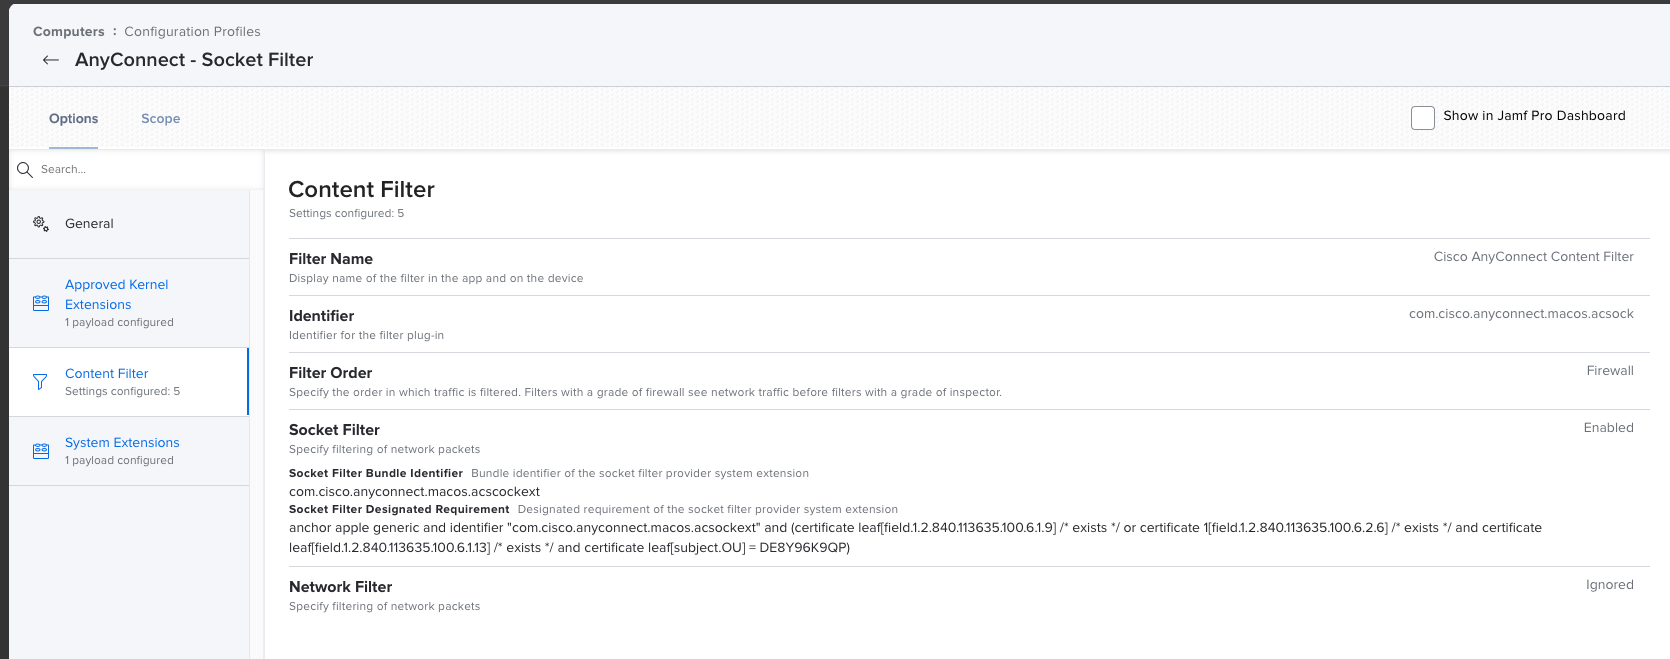Click the General gear icon
The height and width of the screenshot is (659, 1670).
[41, 223]
